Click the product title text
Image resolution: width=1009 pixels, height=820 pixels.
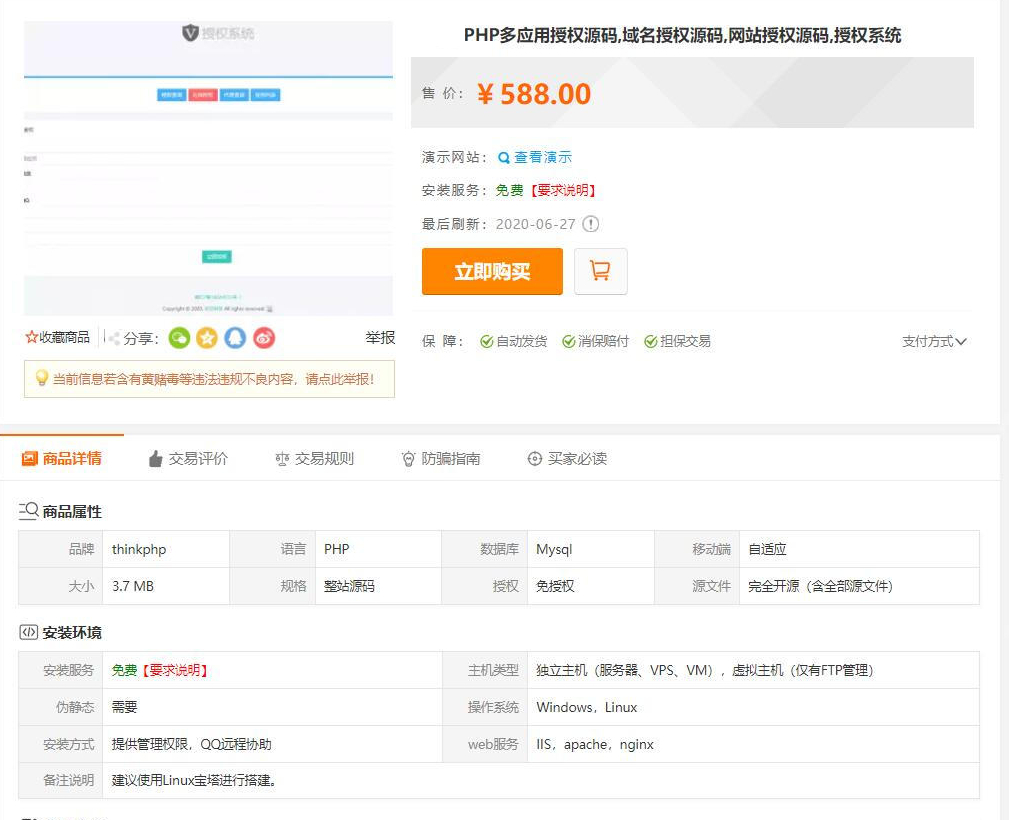click(x=682, y=35)
